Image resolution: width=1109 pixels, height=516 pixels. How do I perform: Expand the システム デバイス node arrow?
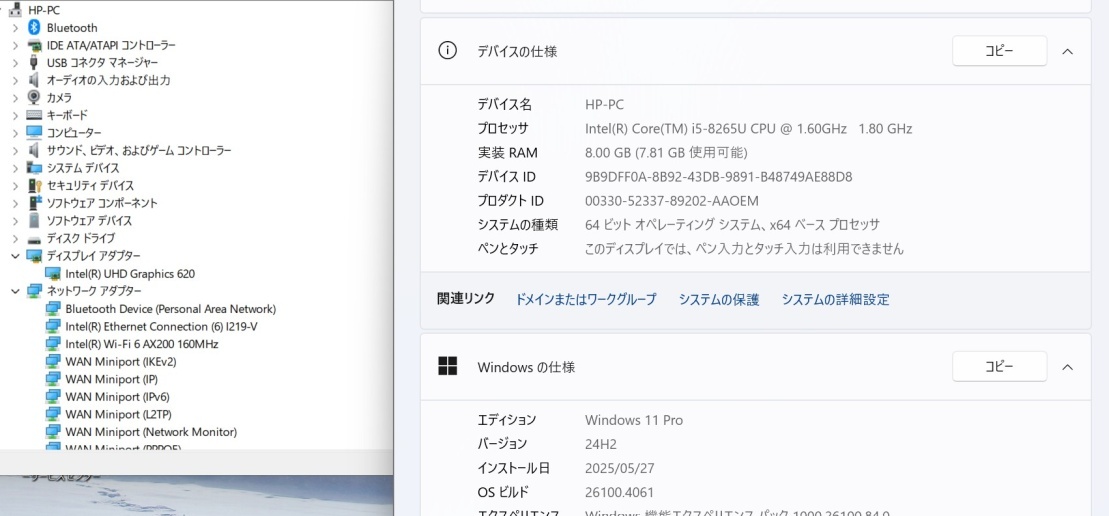[x=15, y=168]
